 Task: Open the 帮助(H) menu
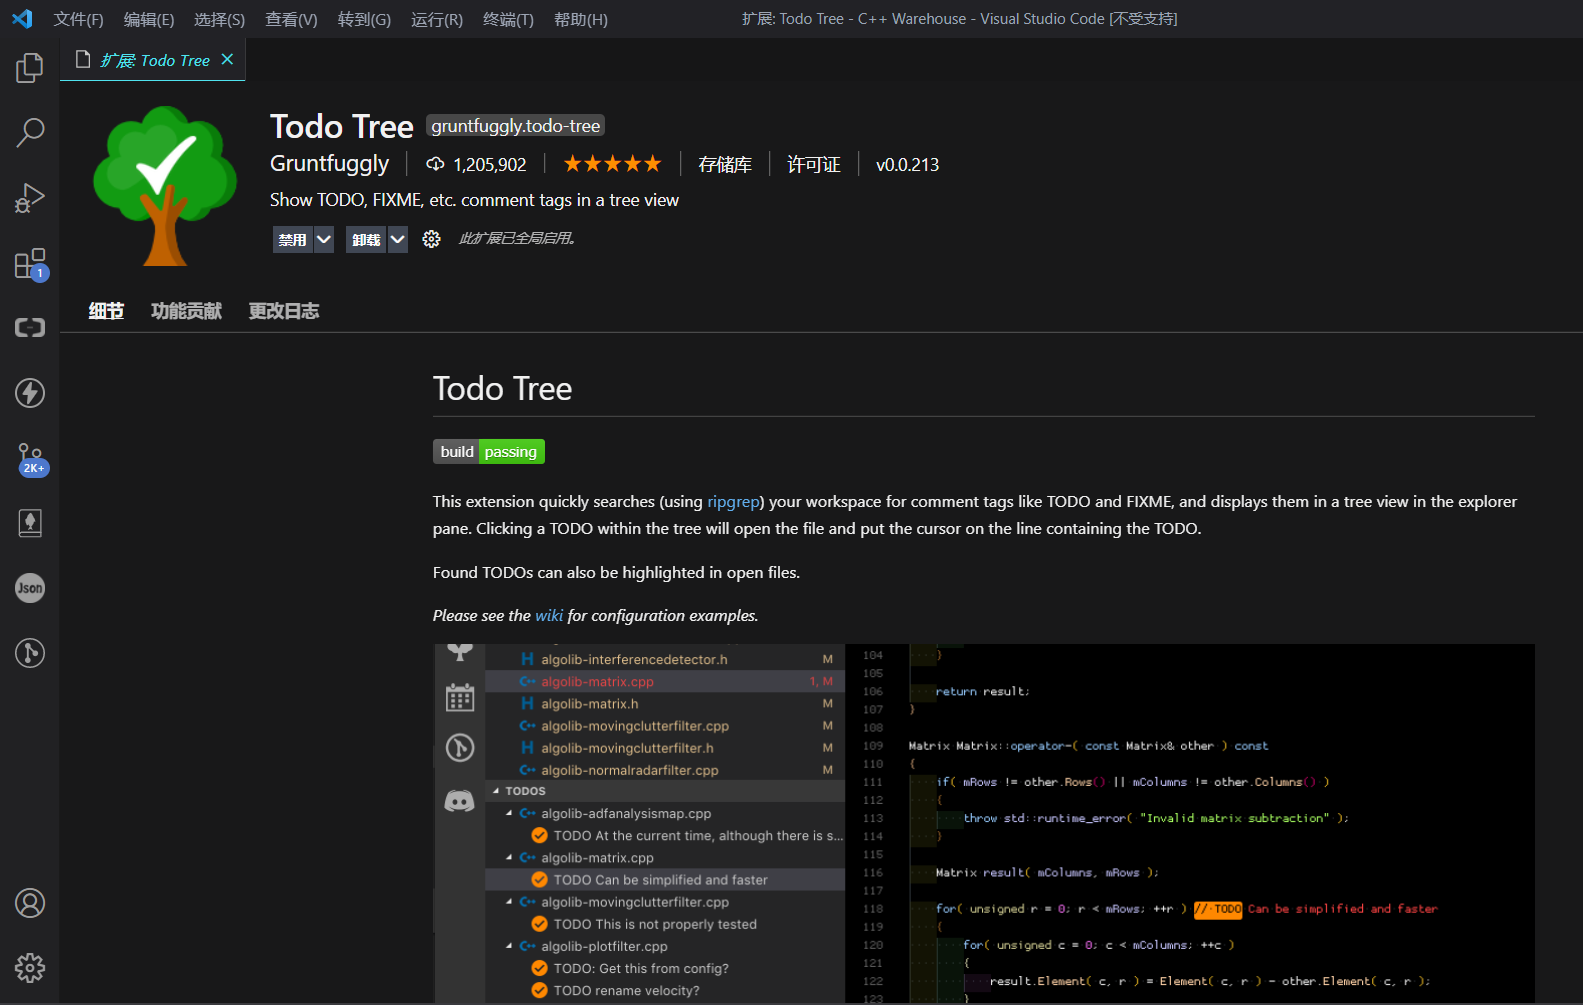pos(581,19)
